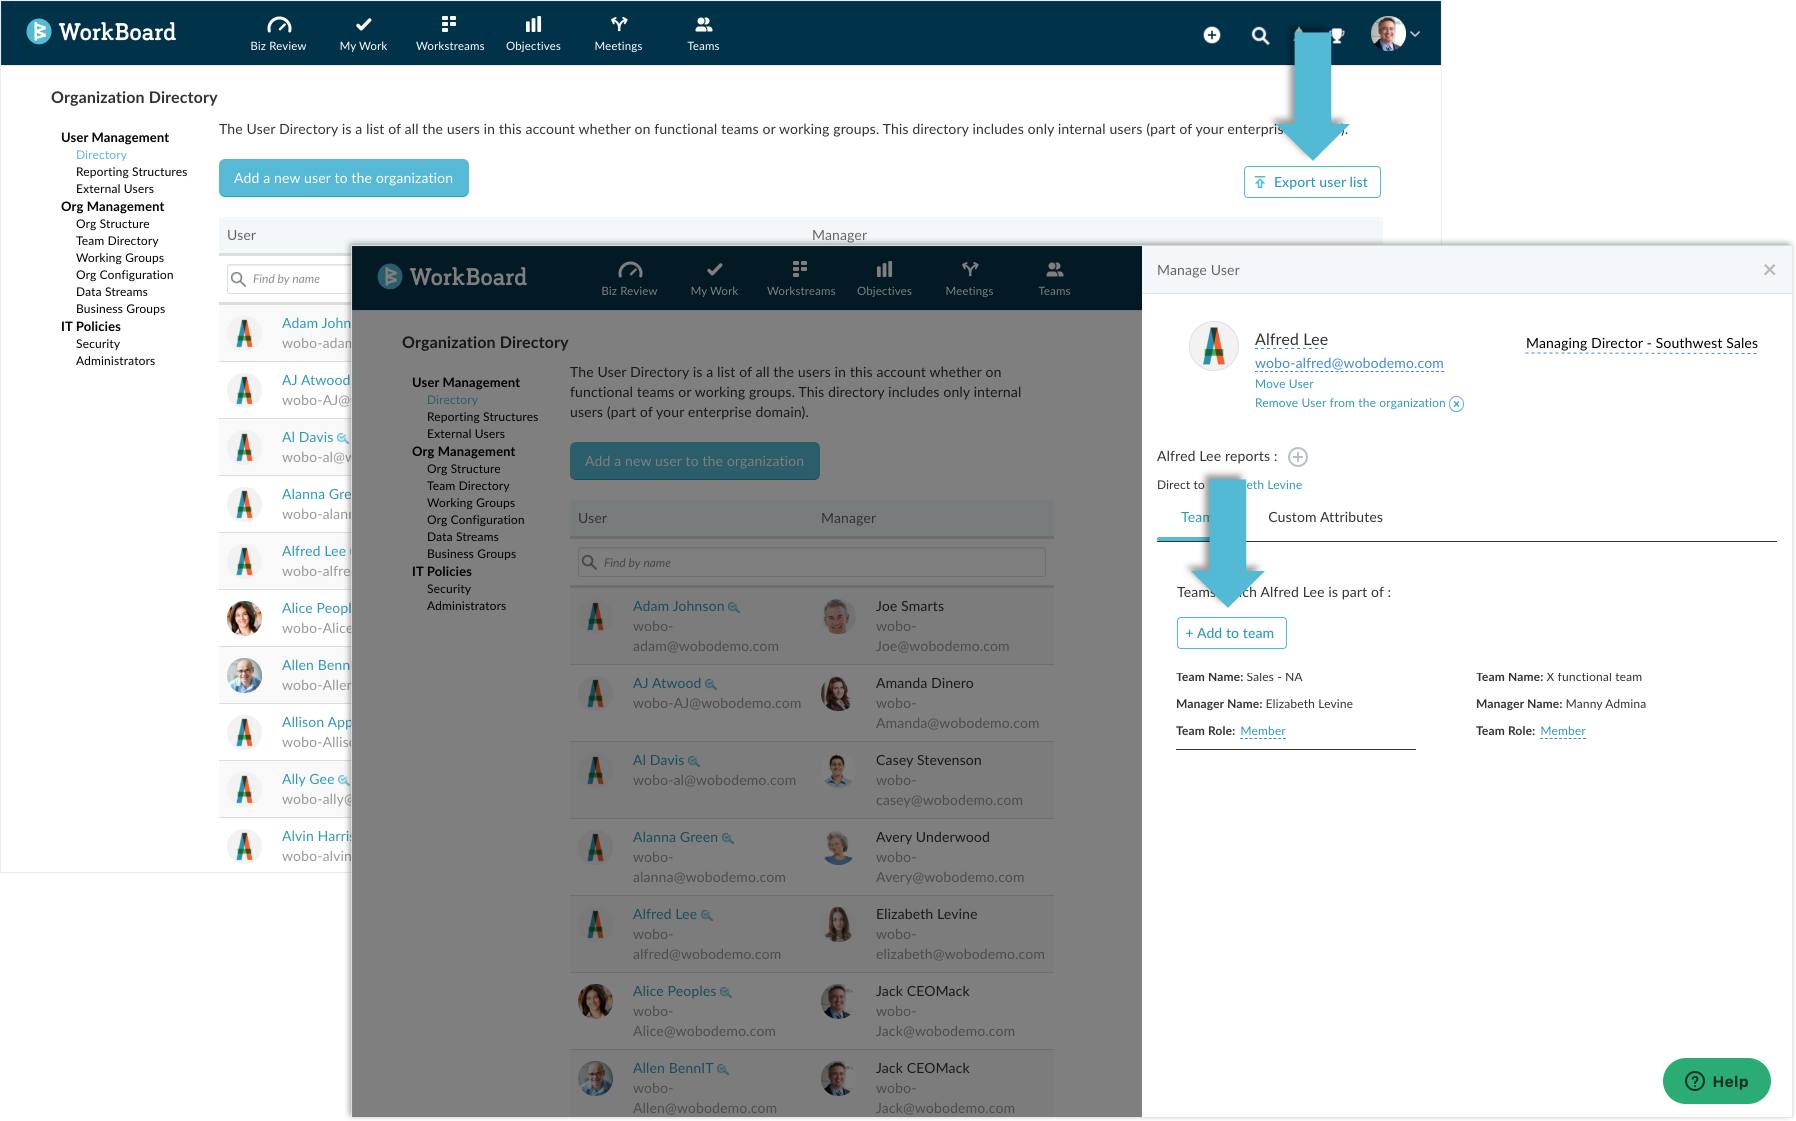
Task: Select Org Structure in back window sidebar
Action: click(x=113, y=224)
